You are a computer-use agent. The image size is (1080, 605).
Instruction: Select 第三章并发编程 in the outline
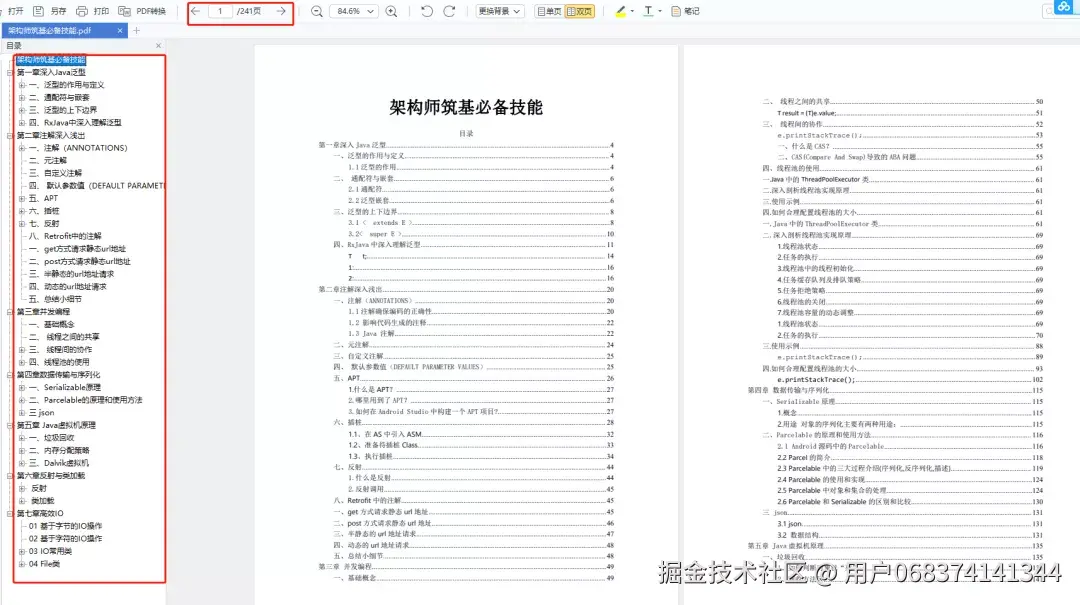click(45, 313)
